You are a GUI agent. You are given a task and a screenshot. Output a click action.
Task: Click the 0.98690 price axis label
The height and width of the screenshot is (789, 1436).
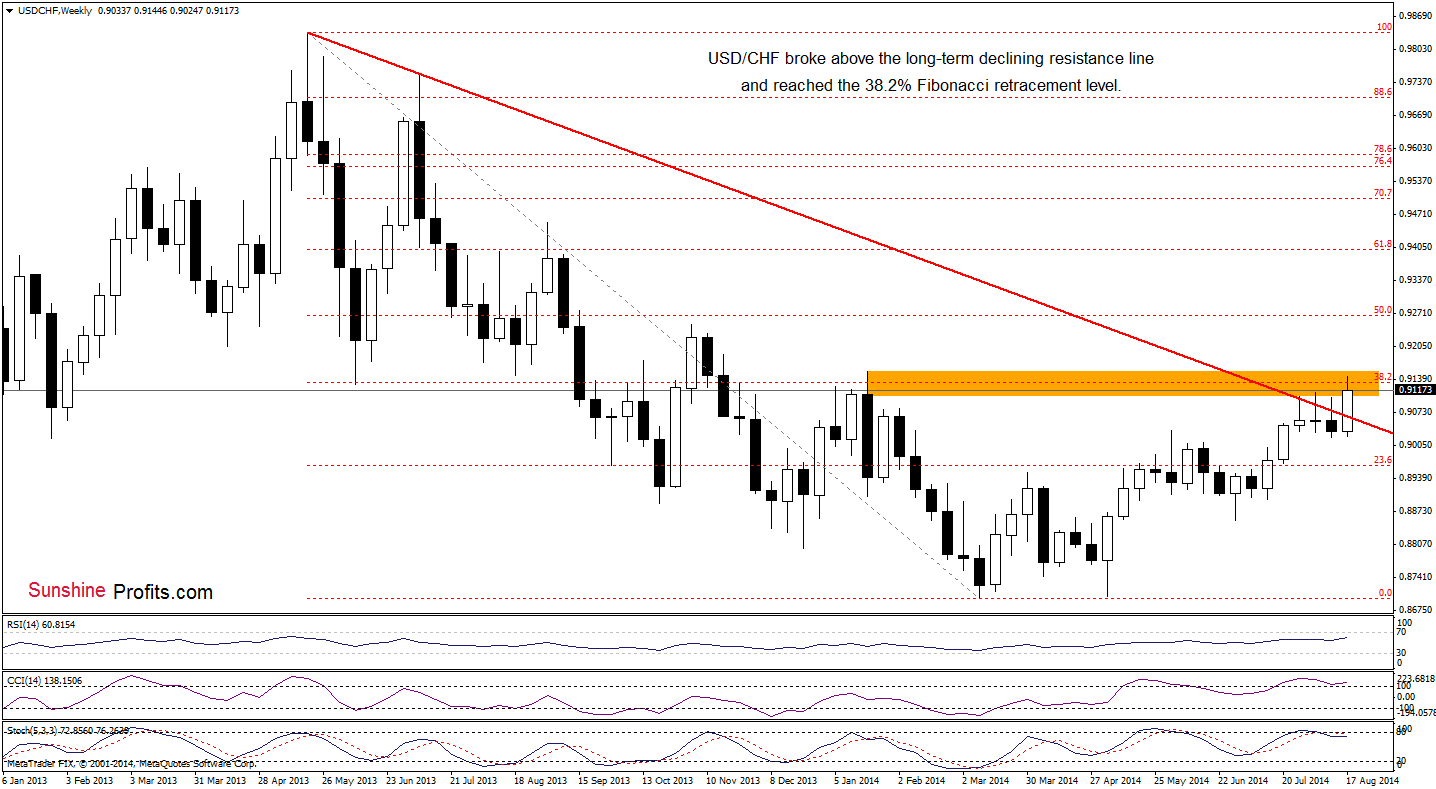pos(1416,17)
